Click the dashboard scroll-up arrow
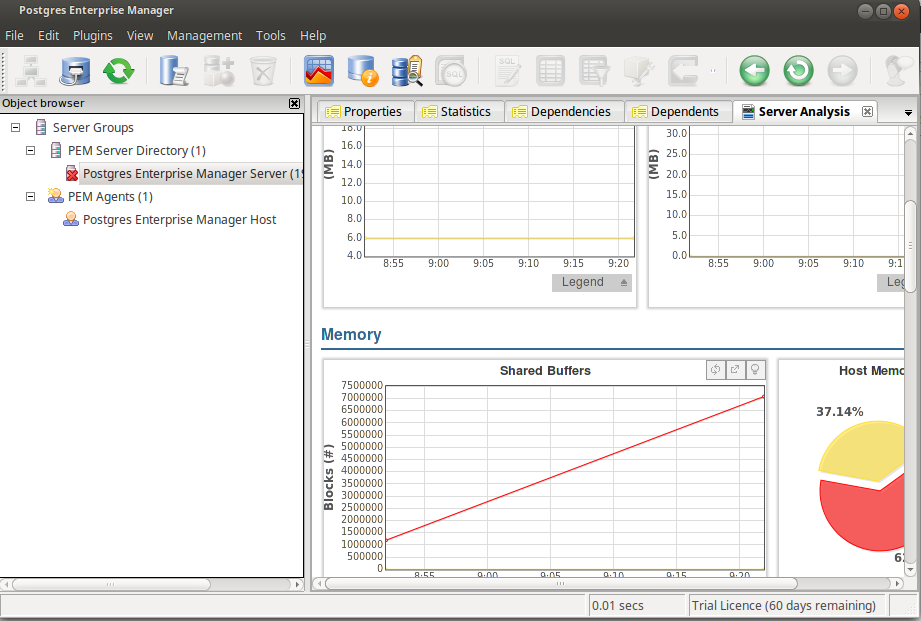 coord(910,133)
